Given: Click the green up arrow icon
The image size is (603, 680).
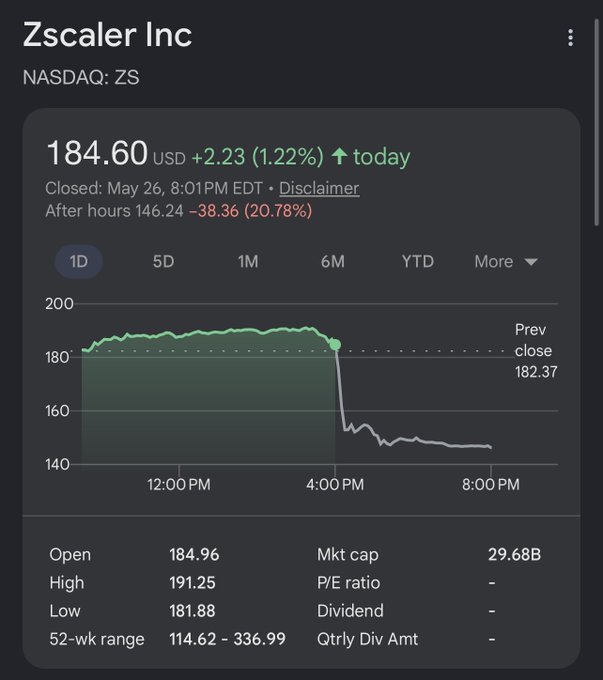Looking at the screenshot, I should 339,156.
